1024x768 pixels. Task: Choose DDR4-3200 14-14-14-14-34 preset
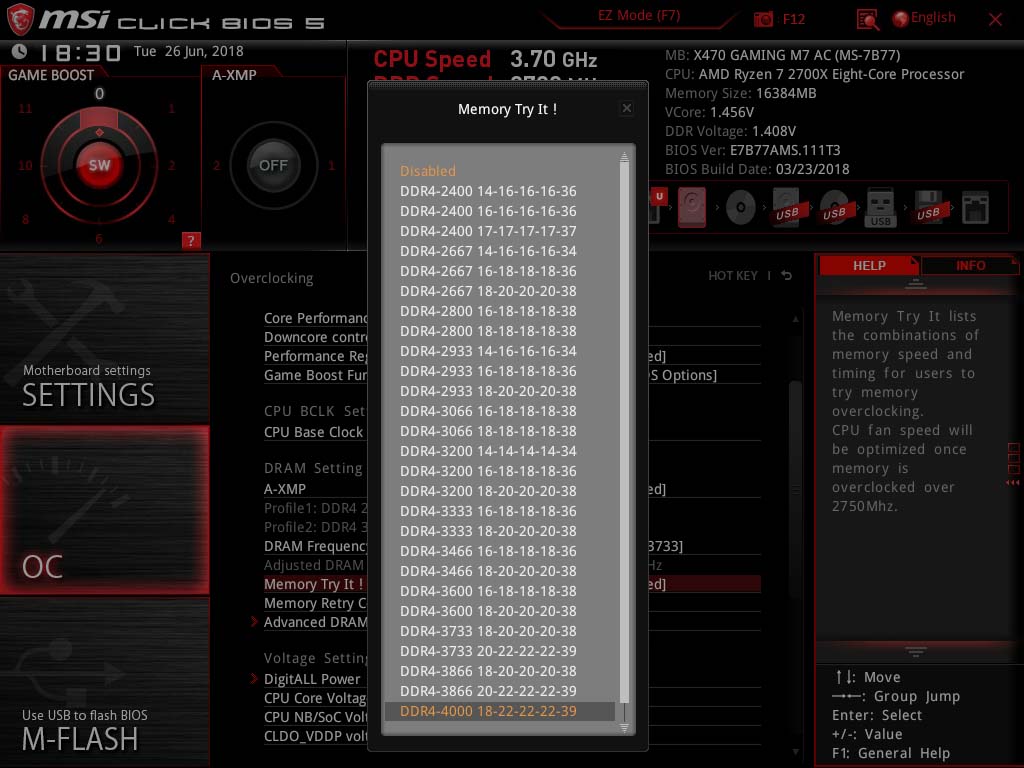[488, 451]
